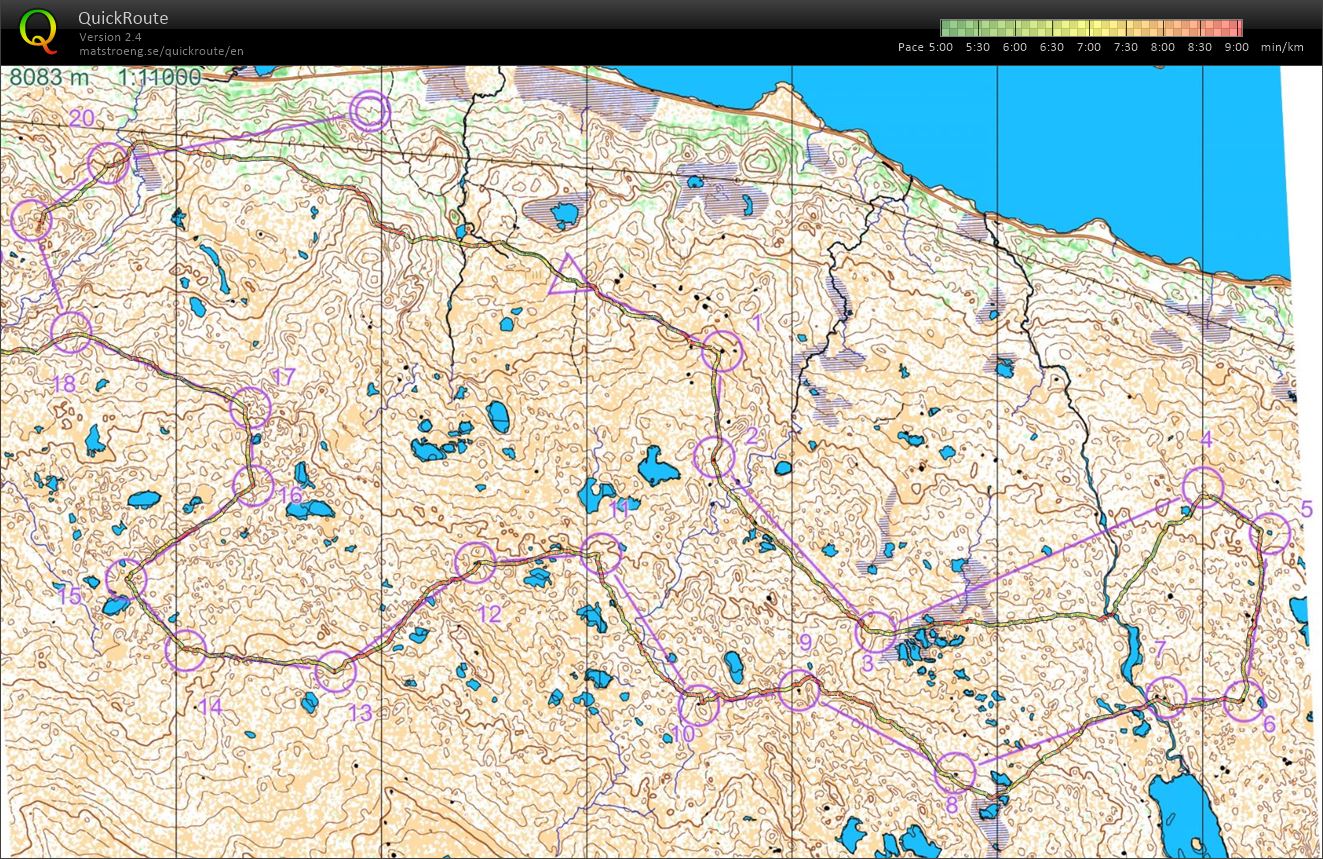Click the 'Version 2.4' text
This screenshot has width=1323, height=859.
[x=111, y=37]
